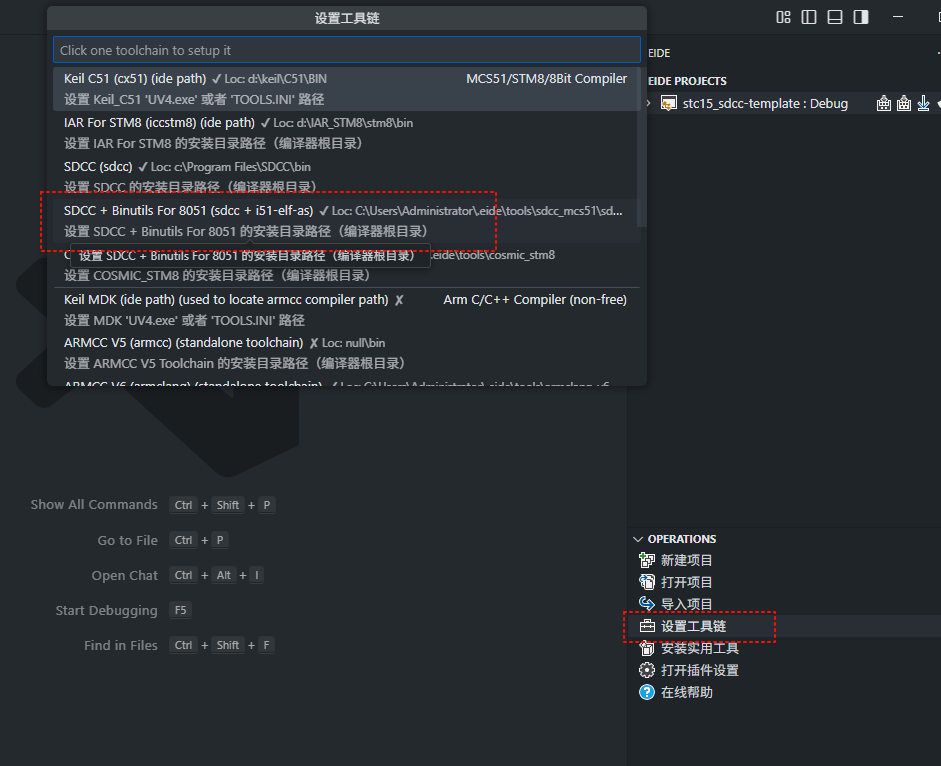The width and height of the screenshot is (941, 766).
Task: Click the 新建项目 new project icon
Action: click(x=647, y=560)
